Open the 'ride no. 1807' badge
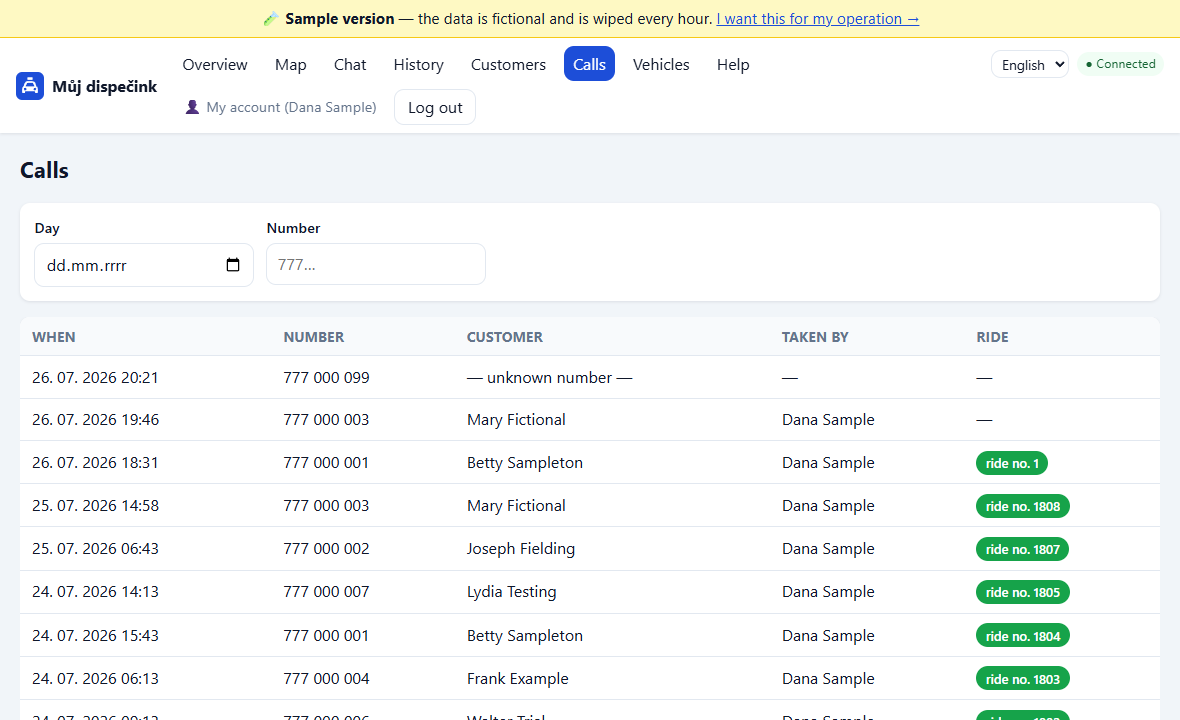Viewport: 1180px width, 720px height. (1022, 549)
